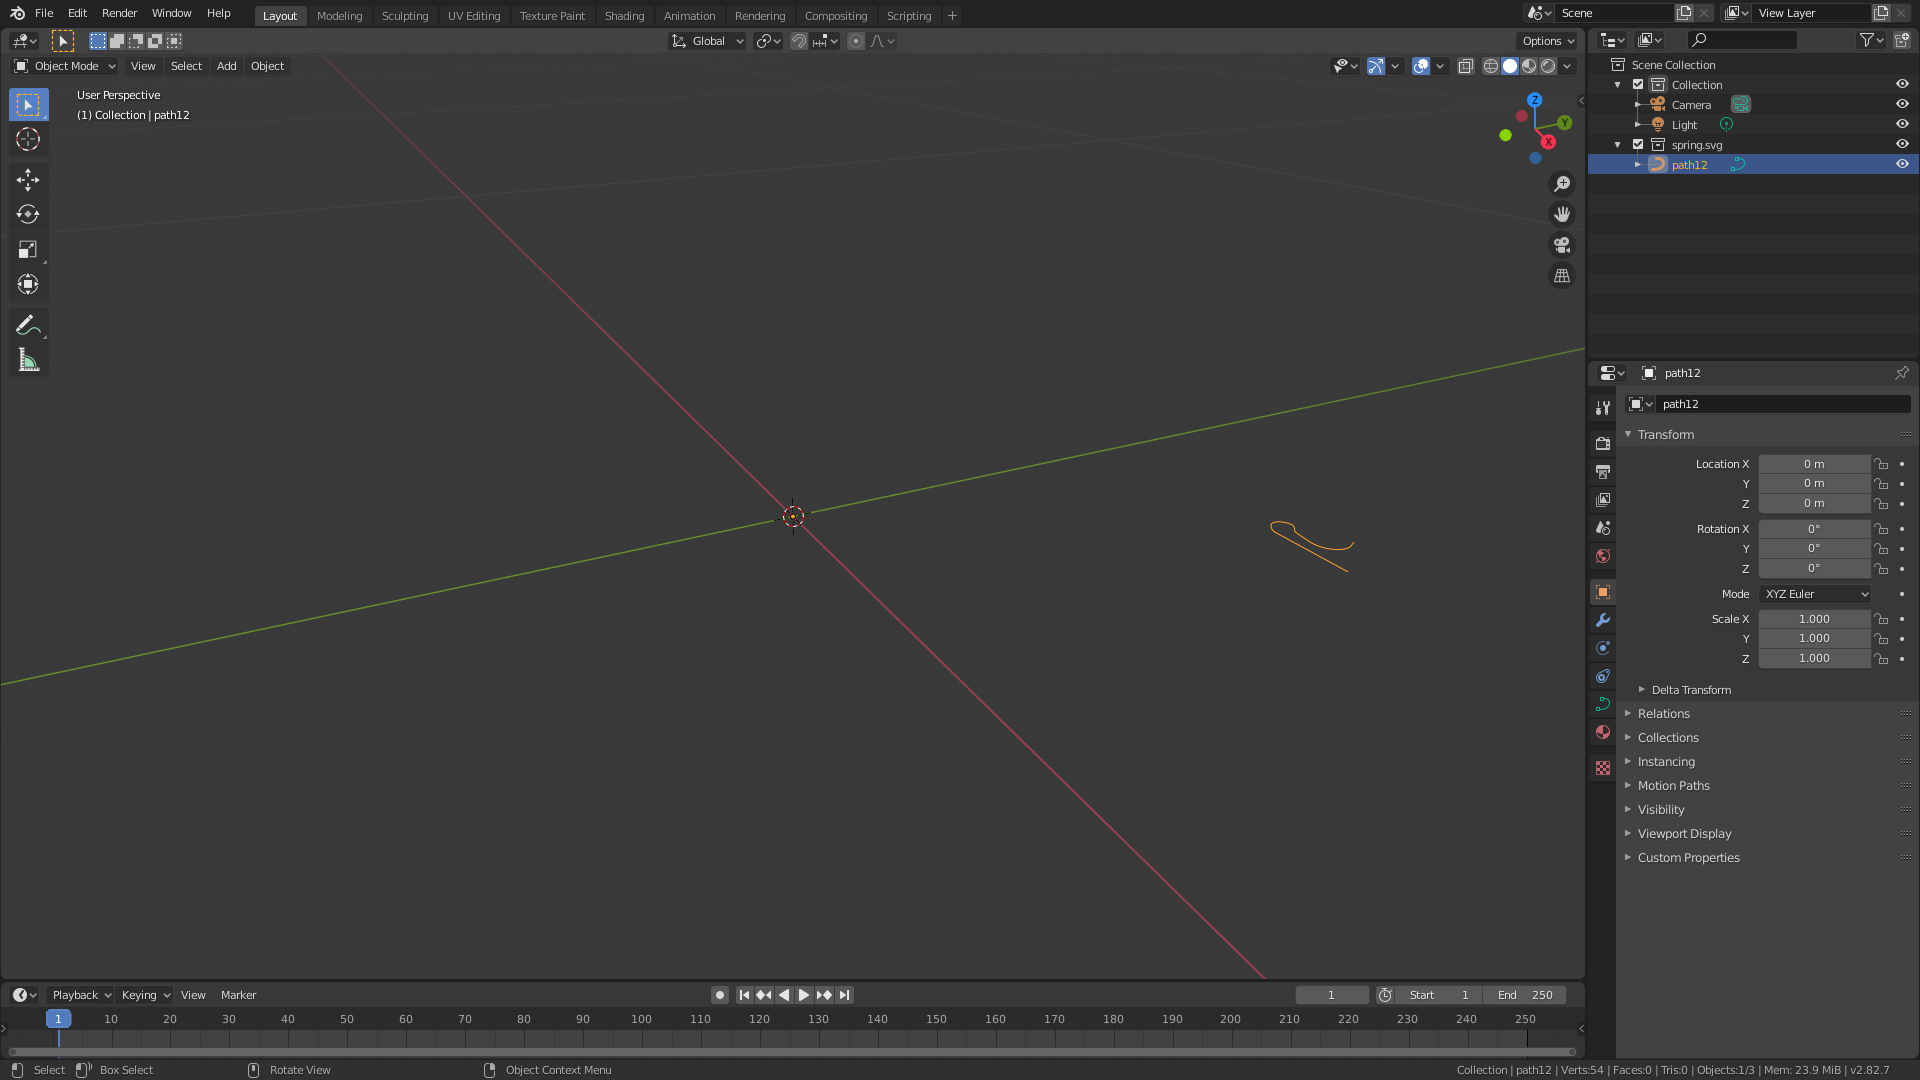Open the Output properties tab
Image resolution: width=1920 pixels, height=1080 pixels.
[1603, 471]
